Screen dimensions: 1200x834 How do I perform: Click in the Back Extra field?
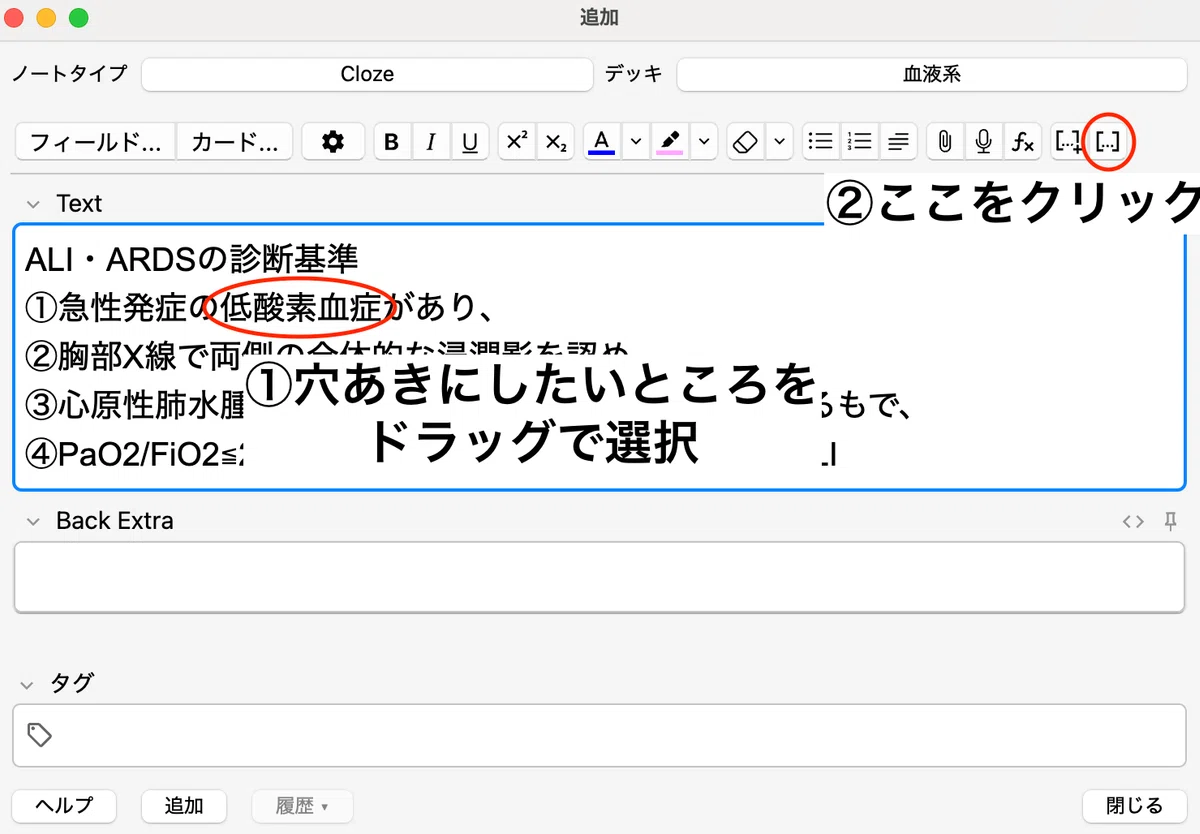tap(599, 576)
